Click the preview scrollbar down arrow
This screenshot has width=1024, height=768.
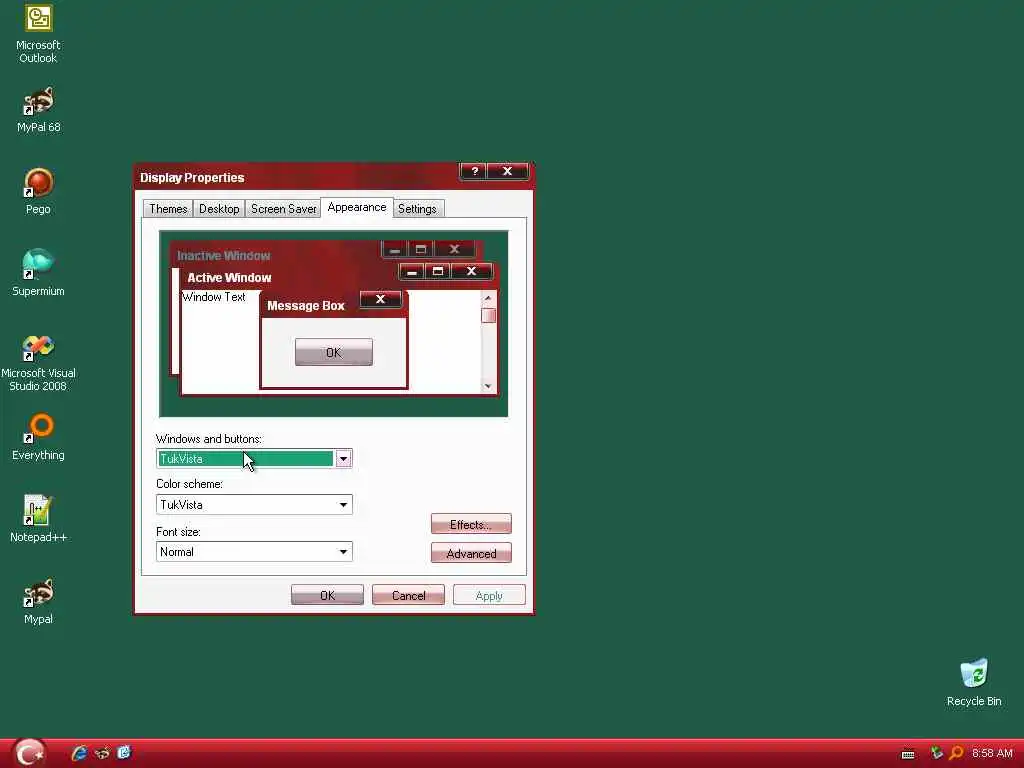click(x=488, y=386)
